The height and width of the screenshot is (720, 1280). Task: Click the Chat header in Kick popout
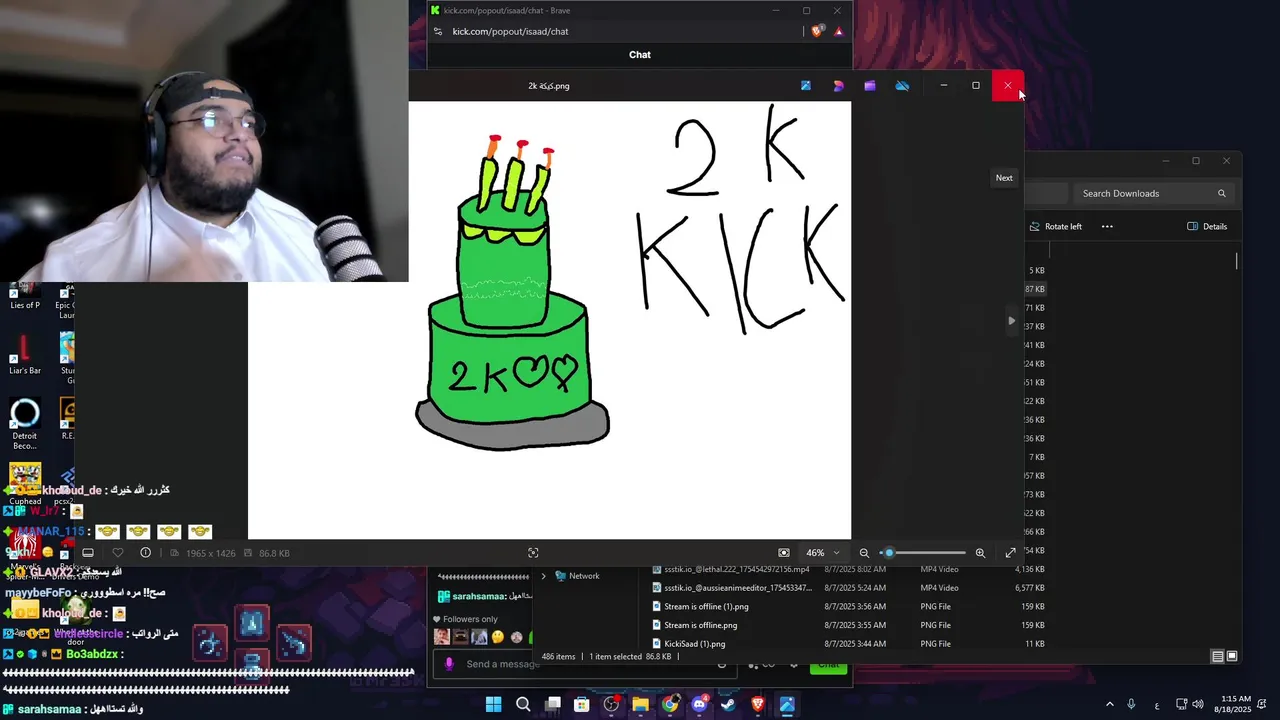coord(640,55)
